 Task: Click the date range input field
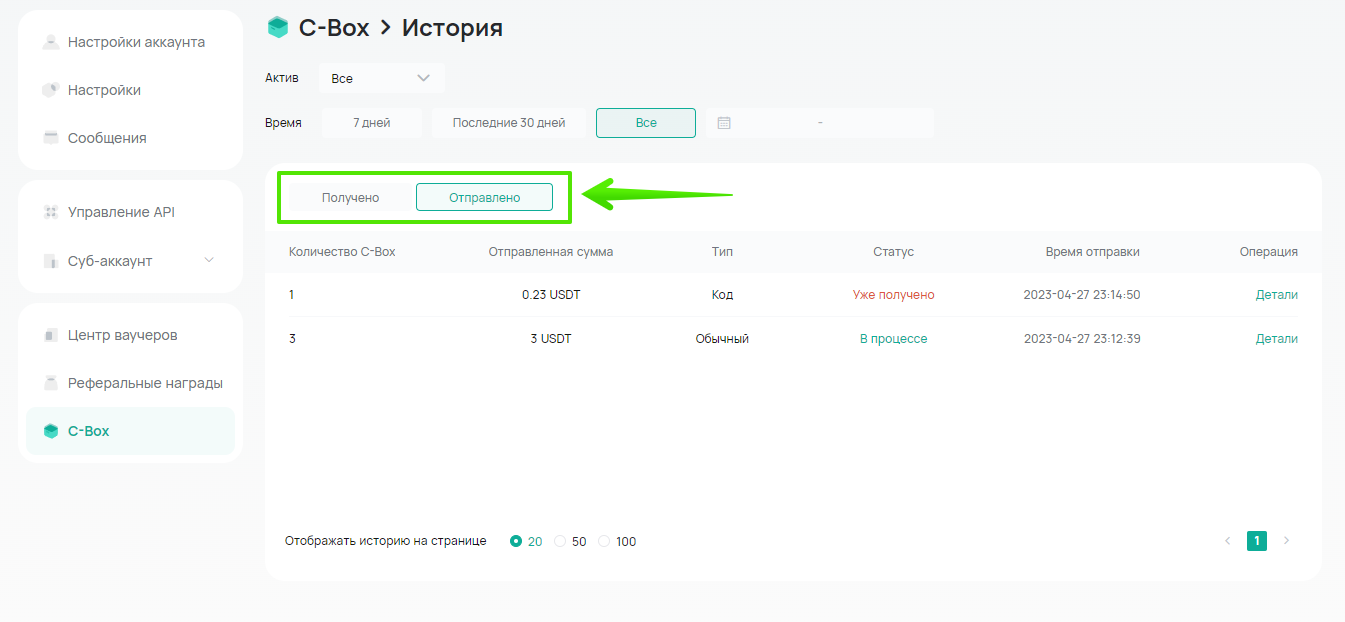820,123
